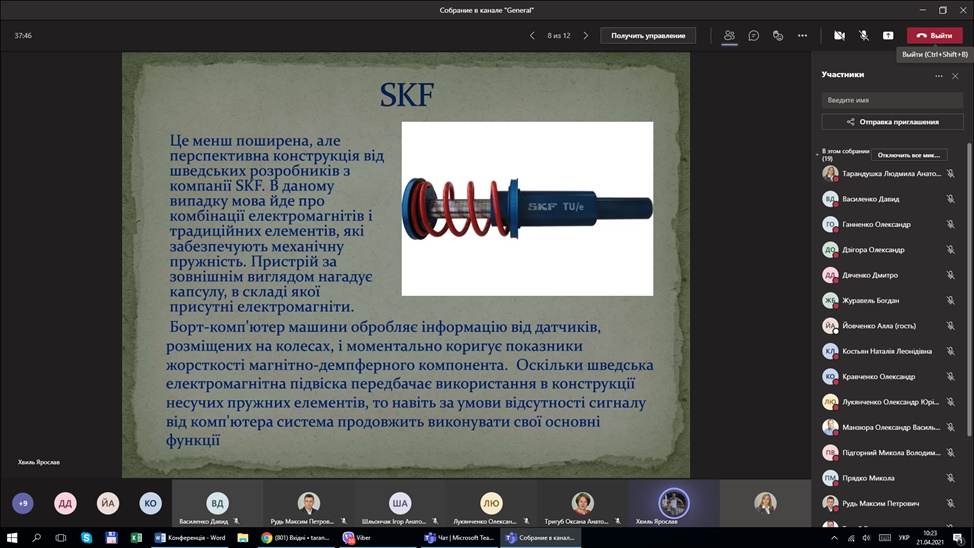974x548 pixels.
Task: Go to the next slide arrow
Action: tap(585, 35)
